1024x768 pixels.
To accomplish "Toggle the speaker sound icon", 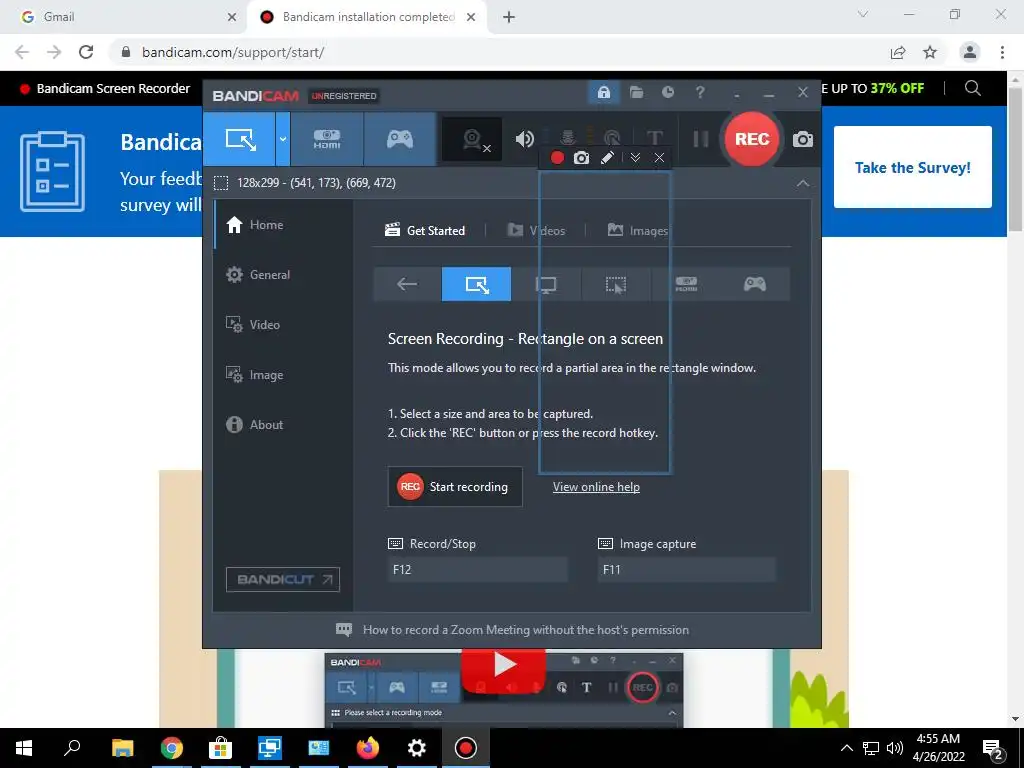I will 524,139.
